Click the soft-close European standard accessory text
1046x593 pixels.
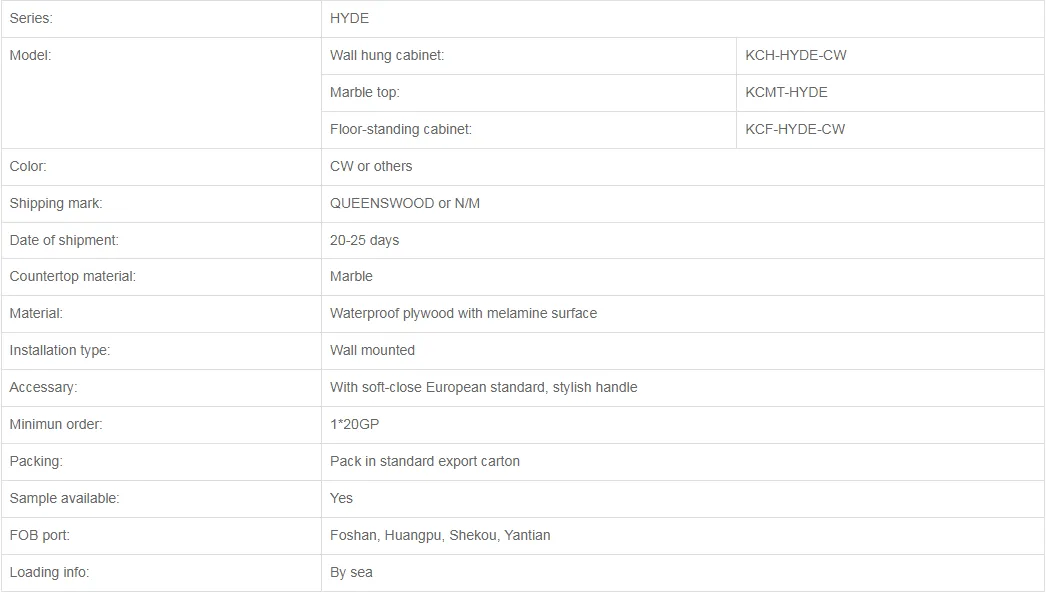pyautogui.click(x=483, y=388)
